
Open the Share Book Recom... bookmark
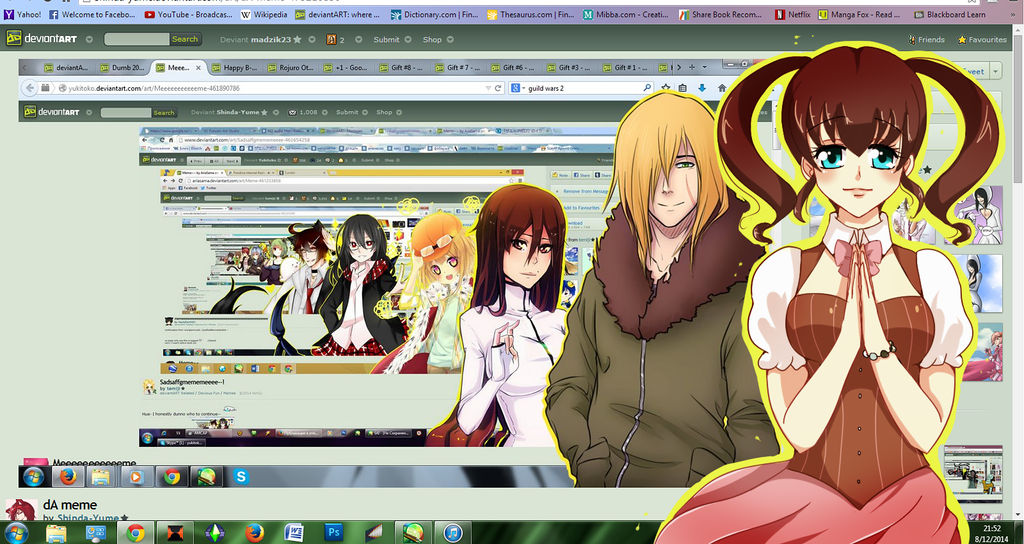(721, 14)
